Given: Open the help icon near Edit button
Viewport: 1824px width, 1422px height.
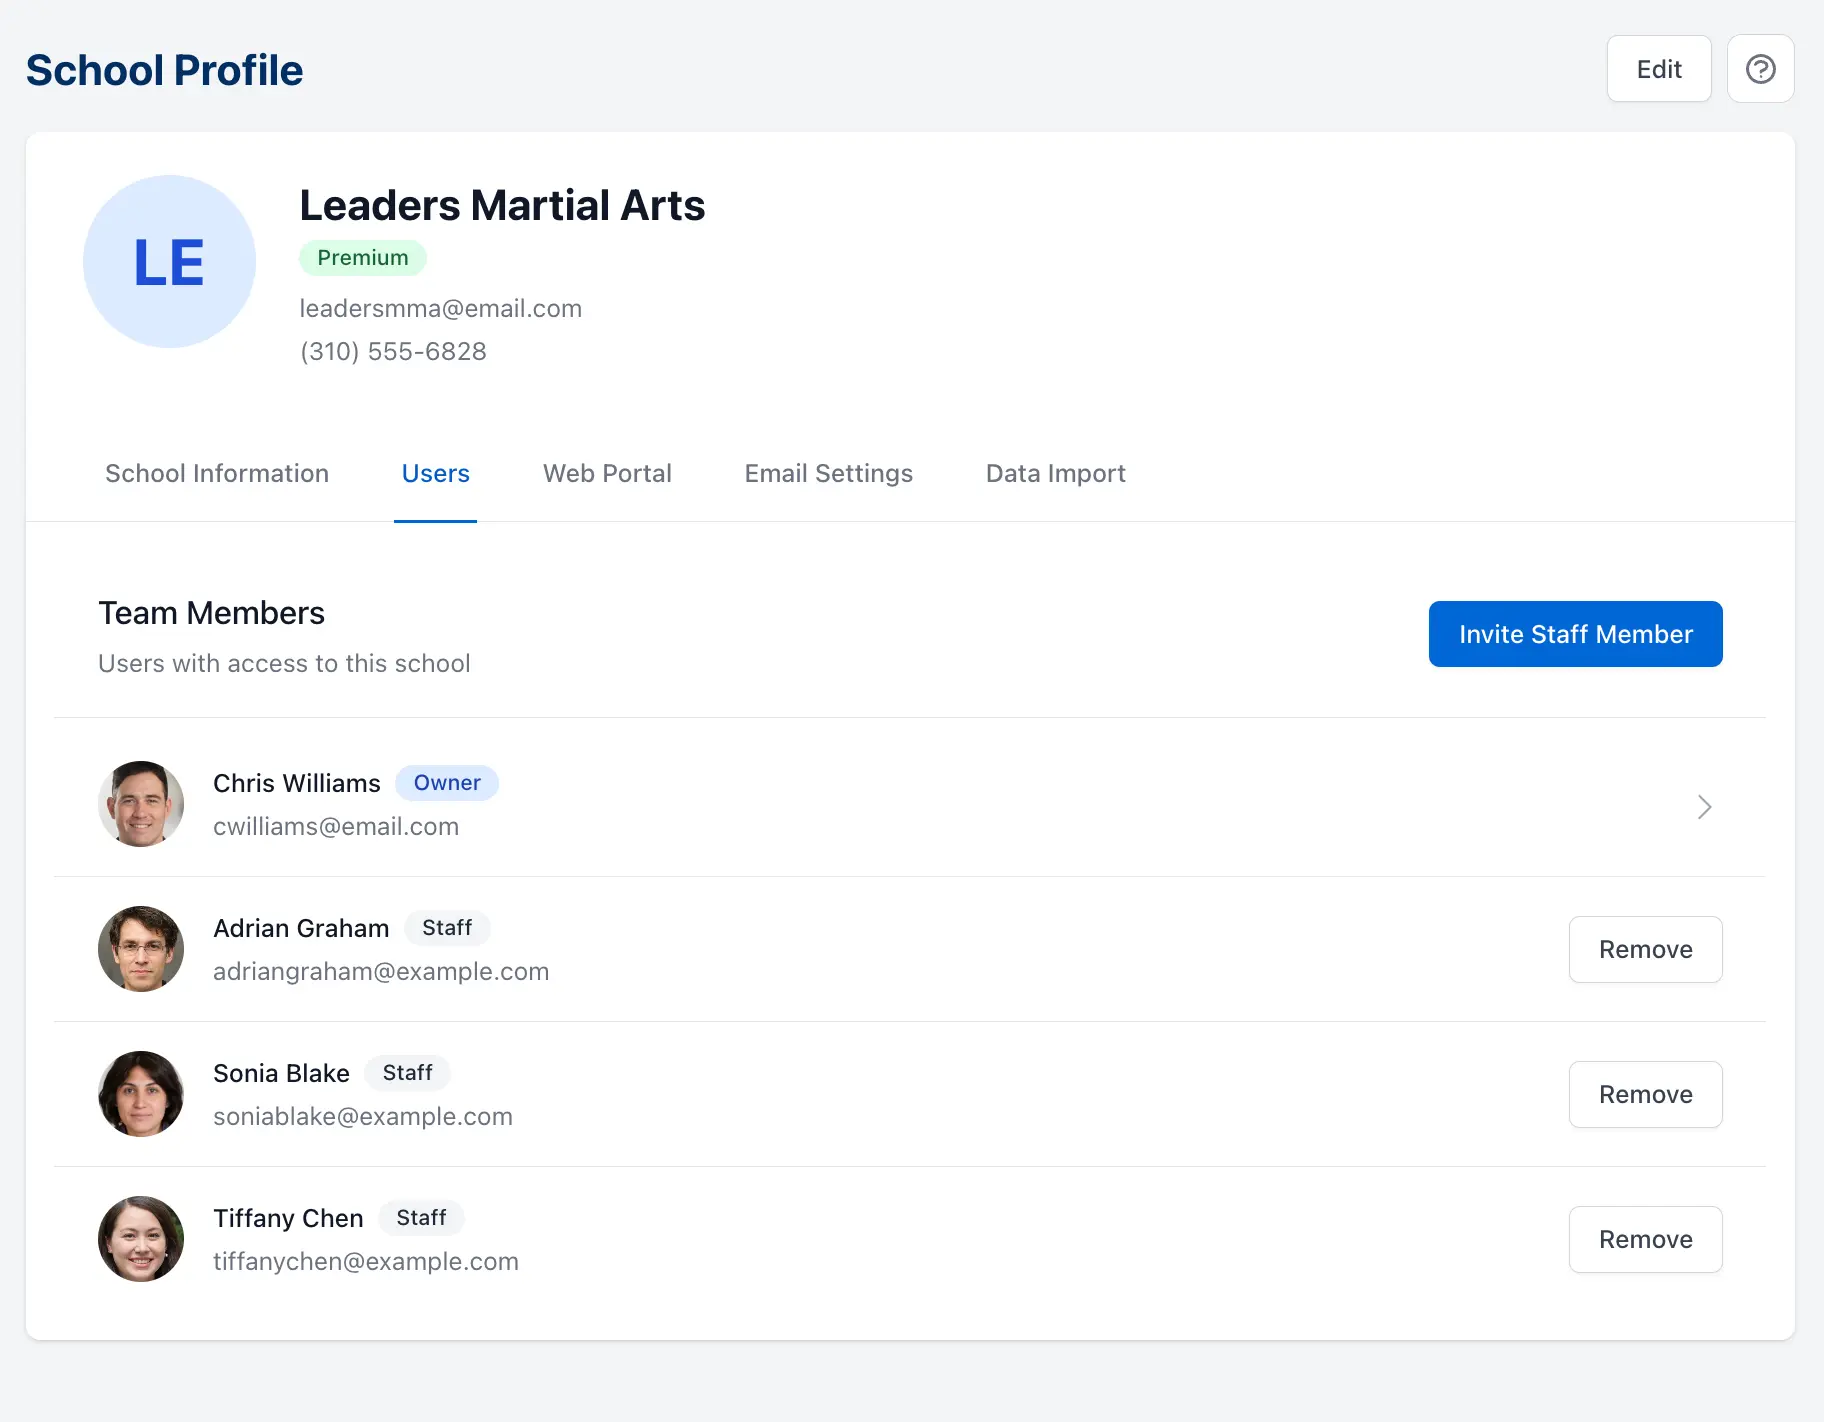Looking at the screenshot, I should click(x=1761, y=68).
